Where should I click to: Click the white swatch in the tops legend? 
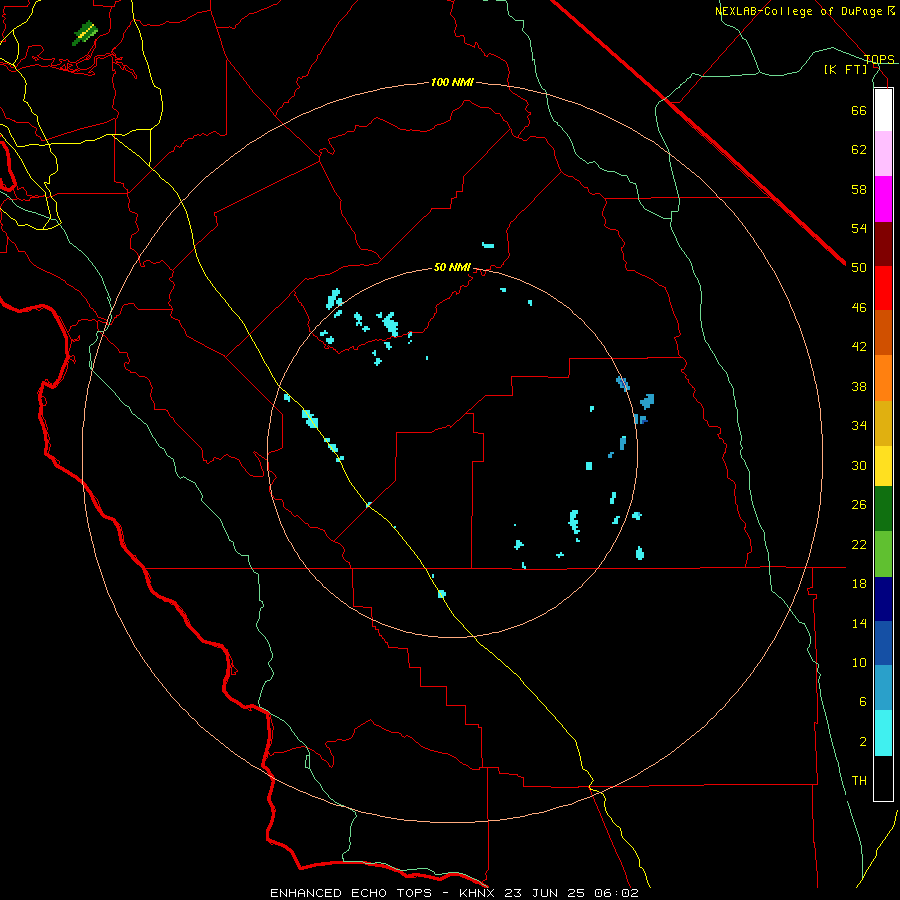click(x=883, y=110)
